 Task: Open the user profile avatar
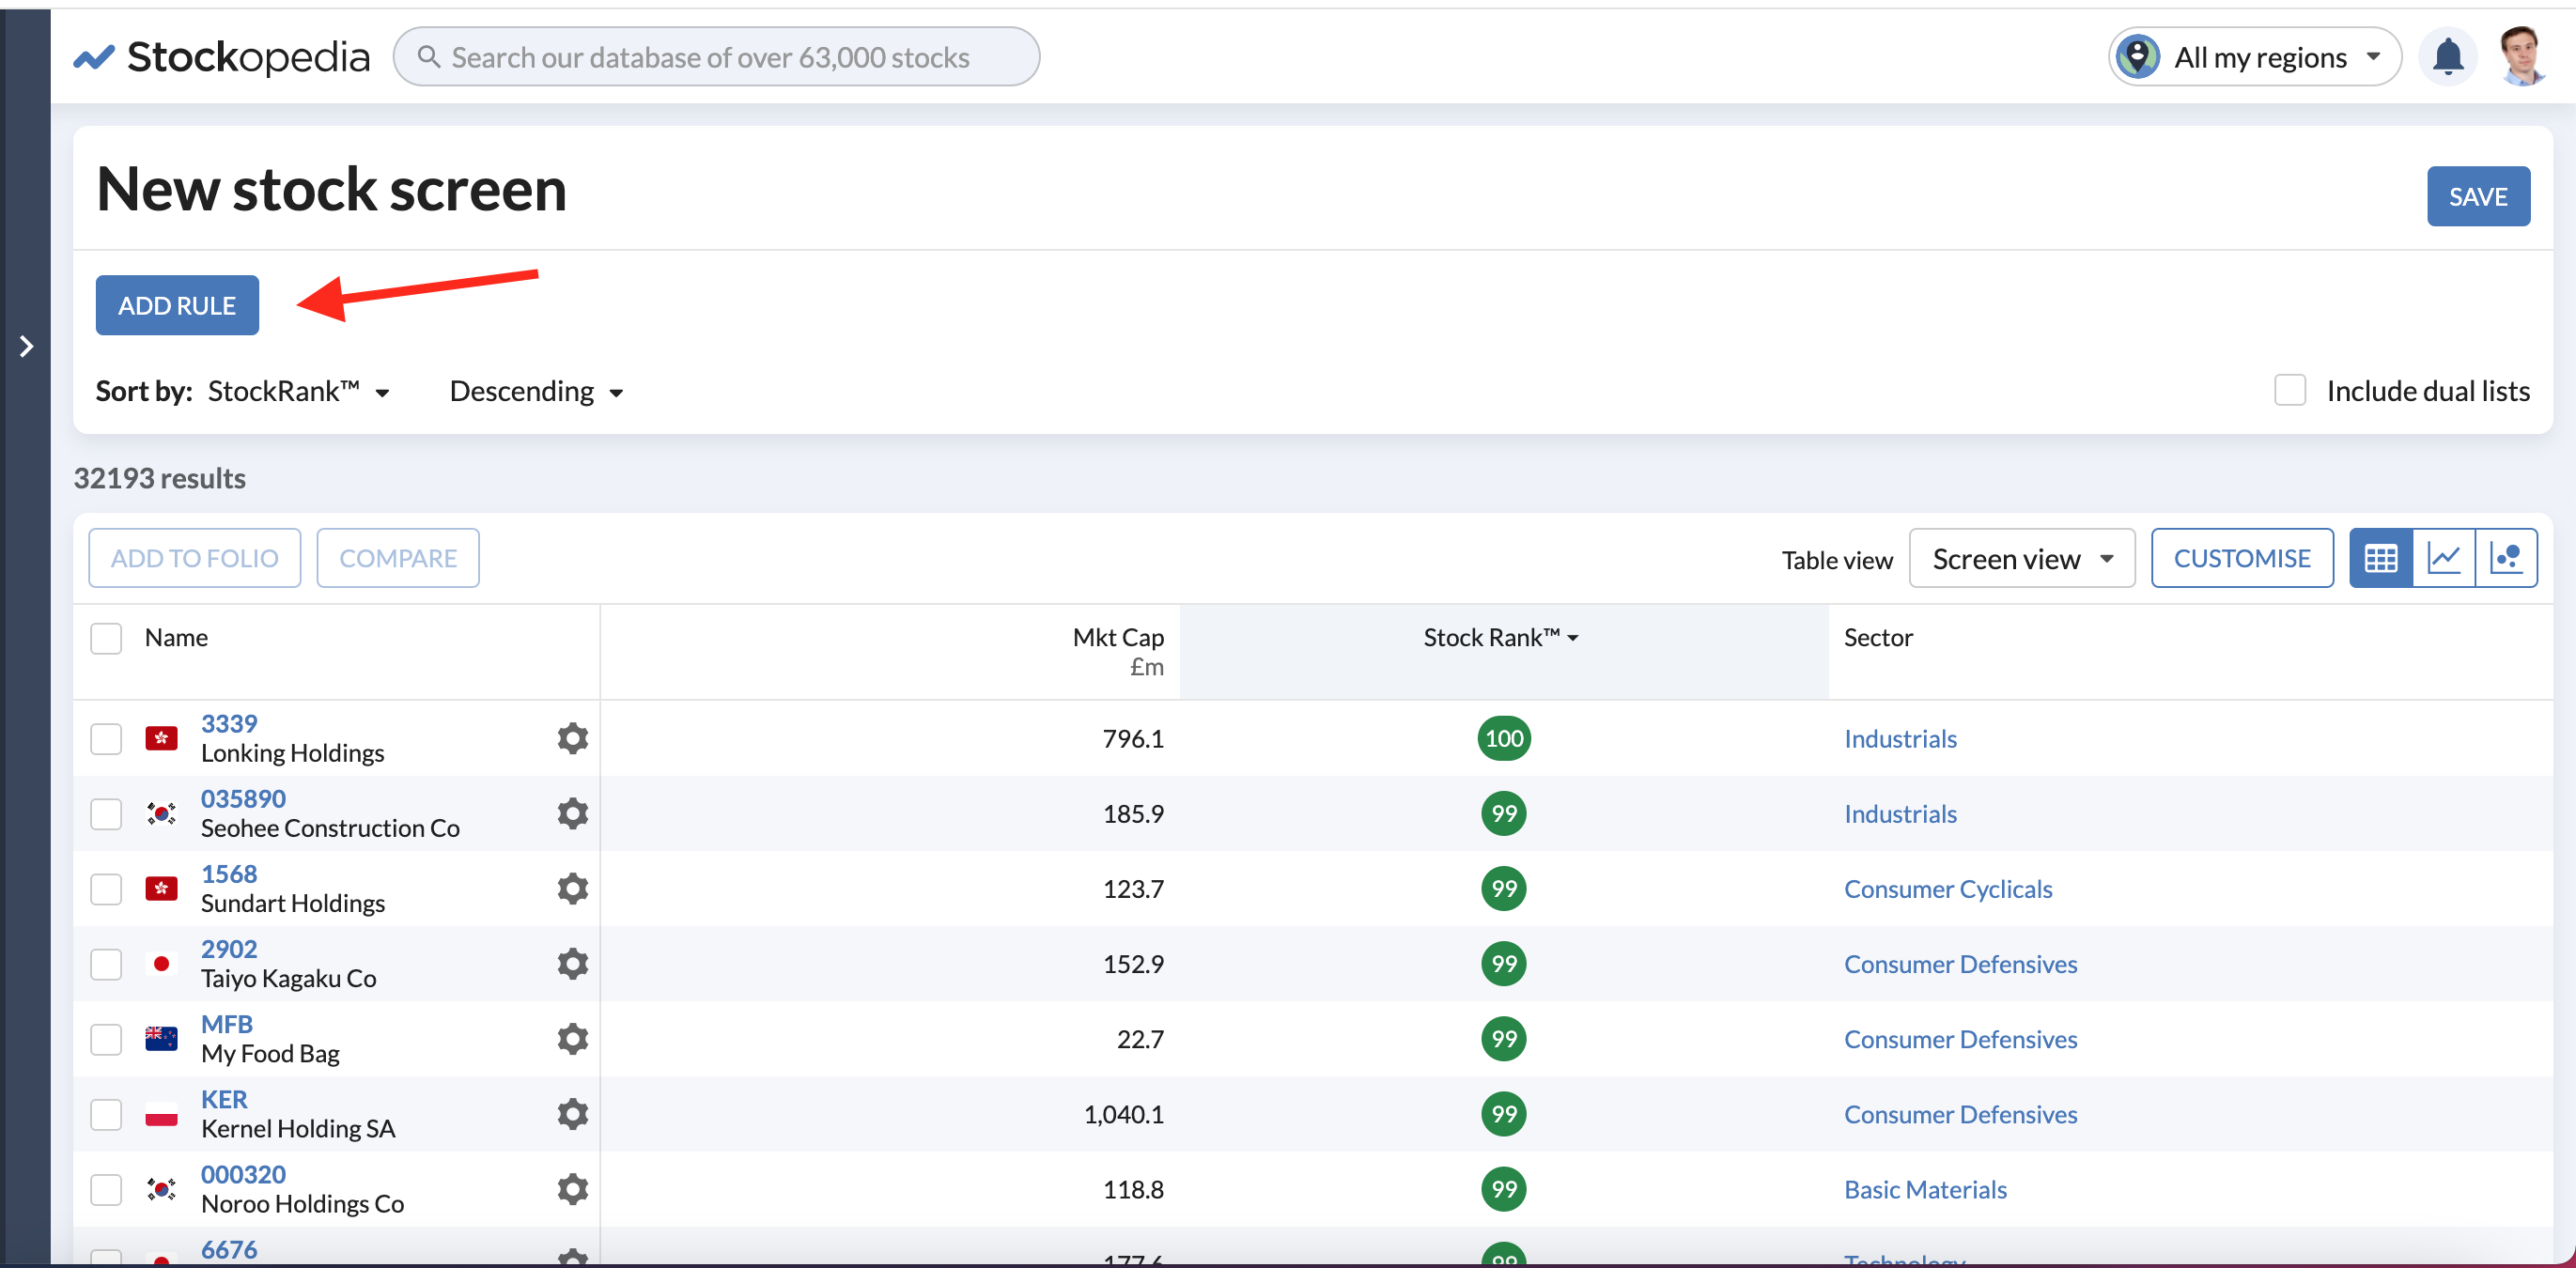point(2521,56)
